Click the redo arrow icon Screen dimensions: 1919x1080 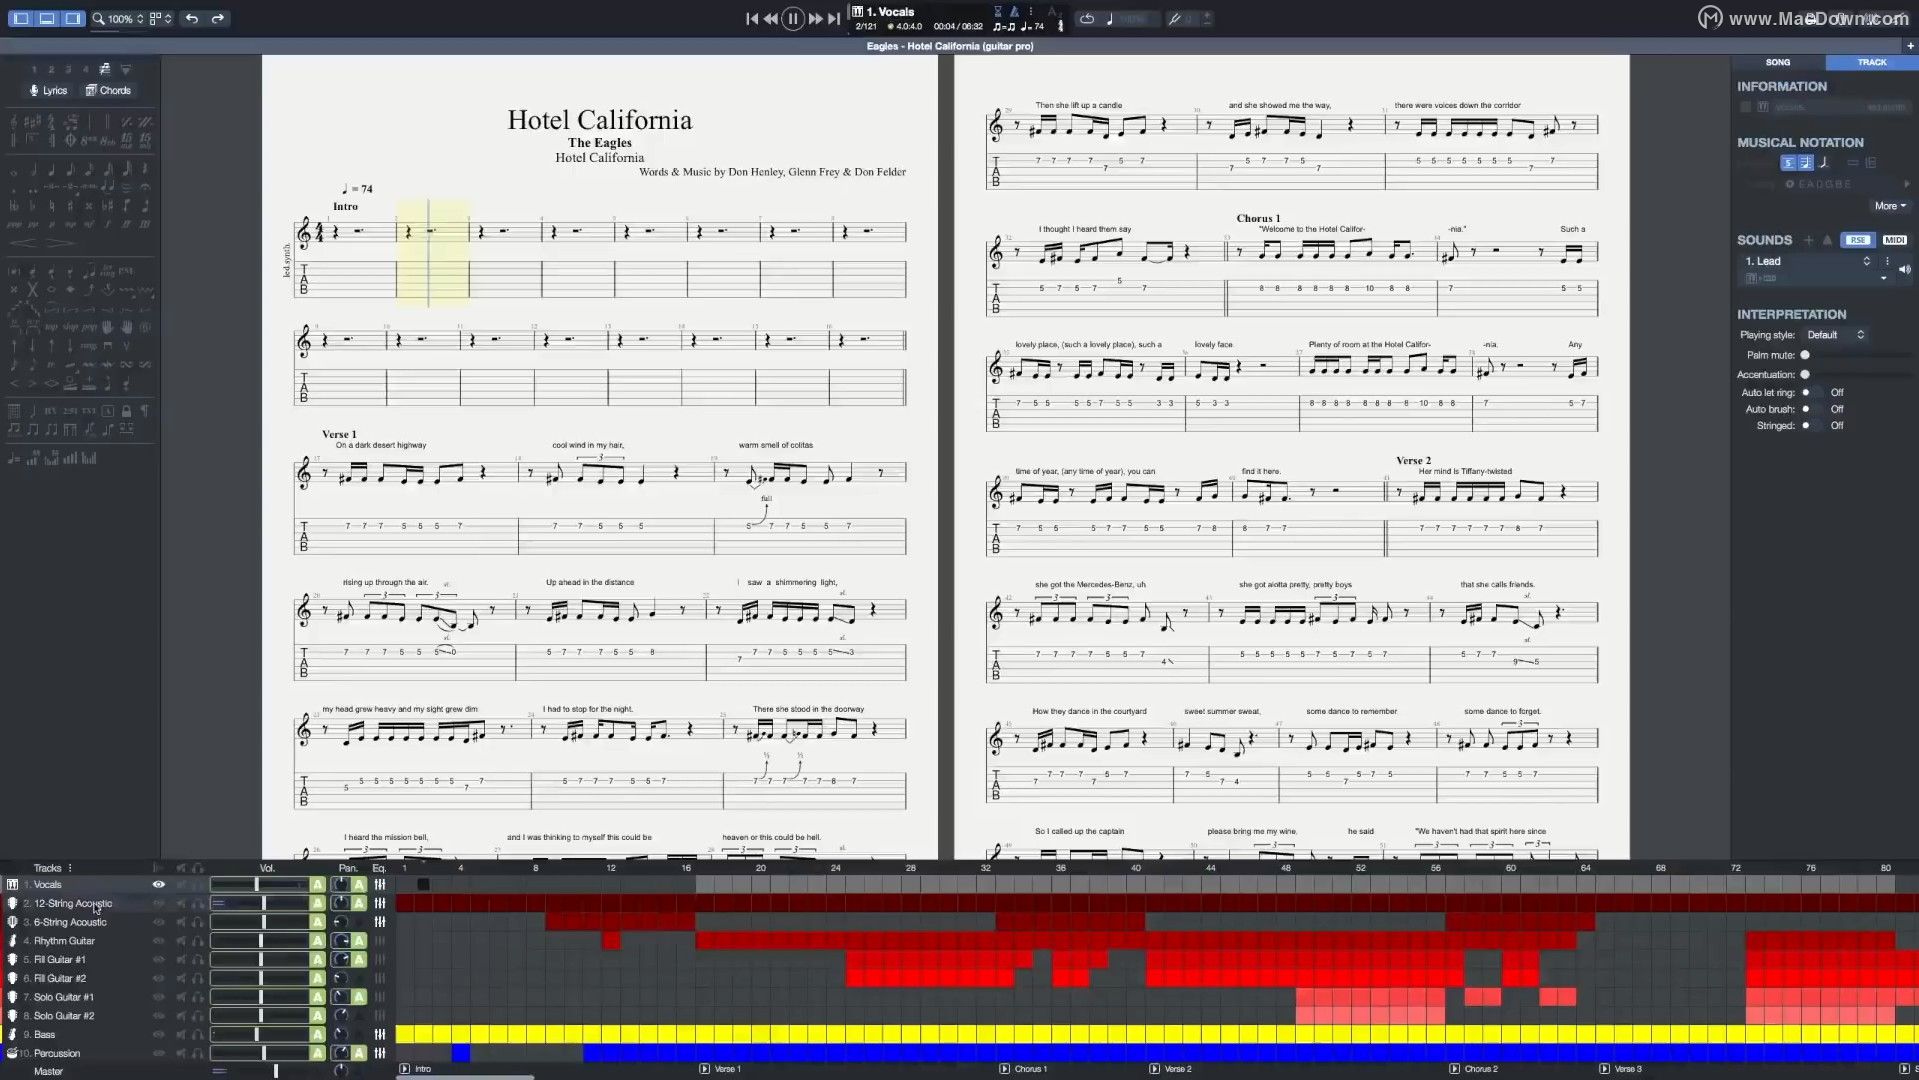coord(218,18)
